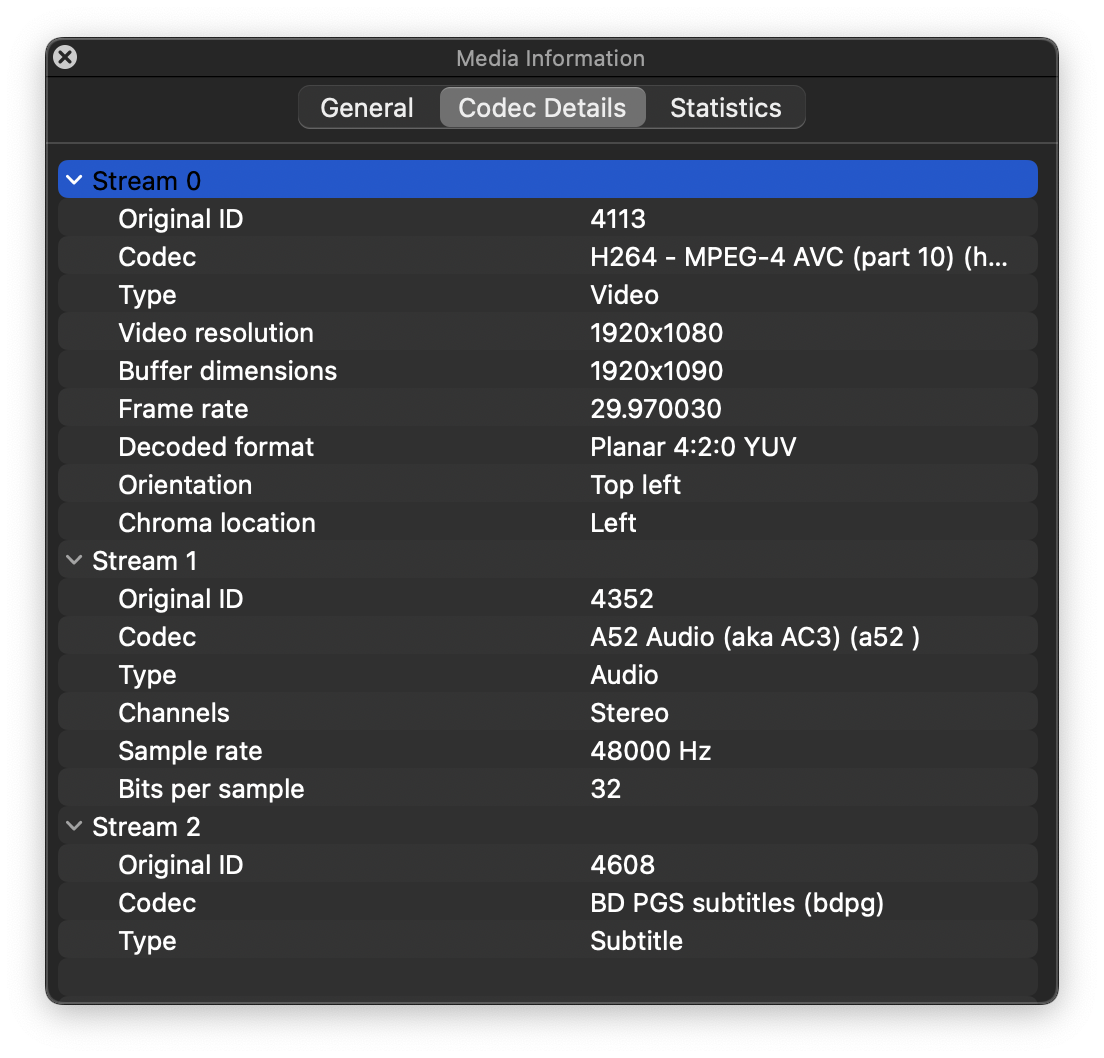Screen dimensions: 1104x1058
Task: Select the Sample rate 48000 Hz row
Action: click(x=547, y=751)
